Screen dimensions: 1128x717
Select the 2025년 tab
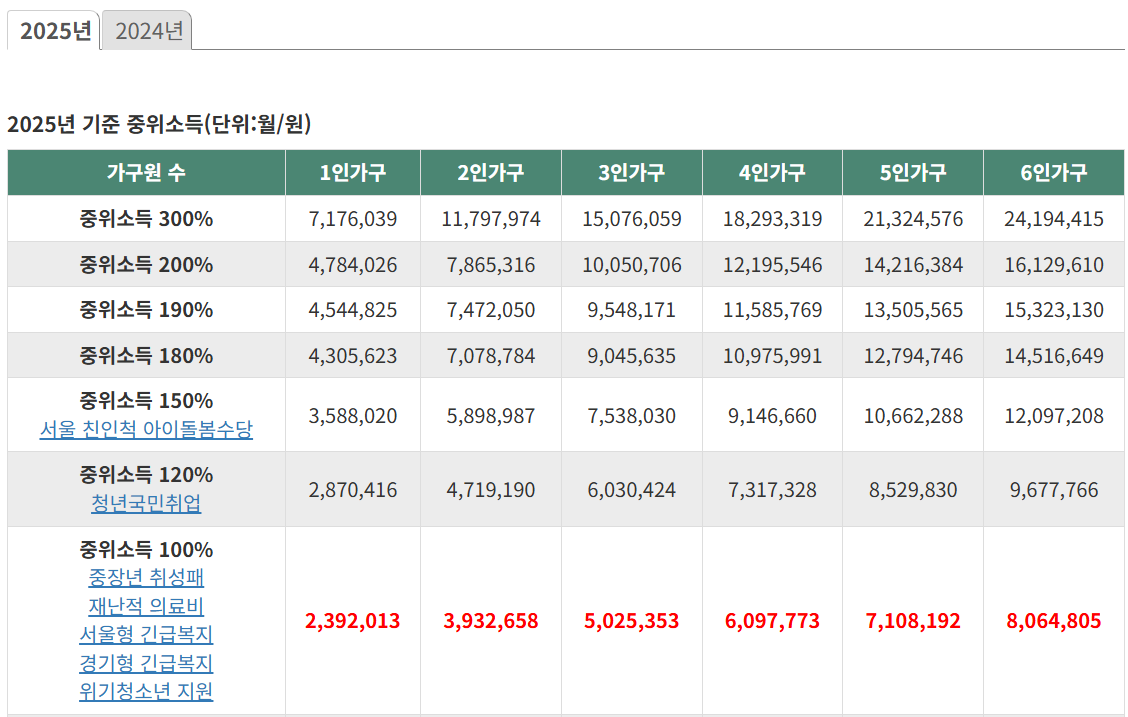[53, 31]
